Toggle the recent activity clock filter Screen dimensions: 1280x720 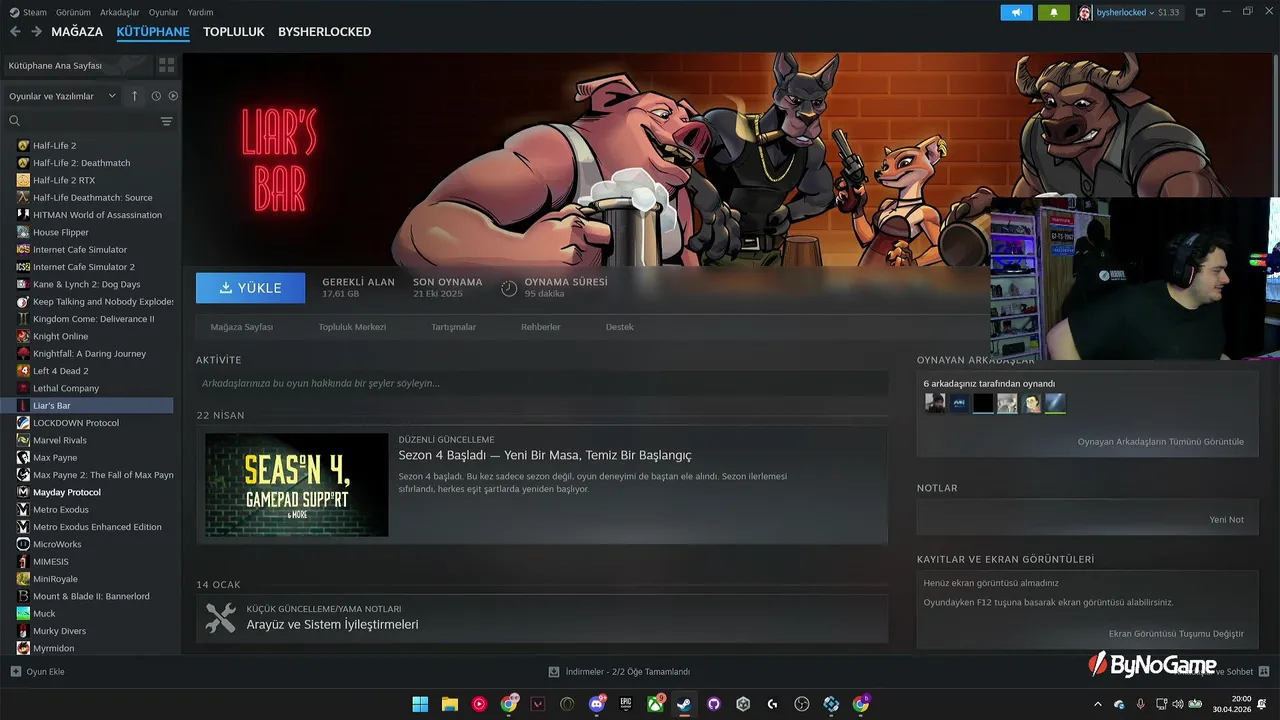pos(156,96)
